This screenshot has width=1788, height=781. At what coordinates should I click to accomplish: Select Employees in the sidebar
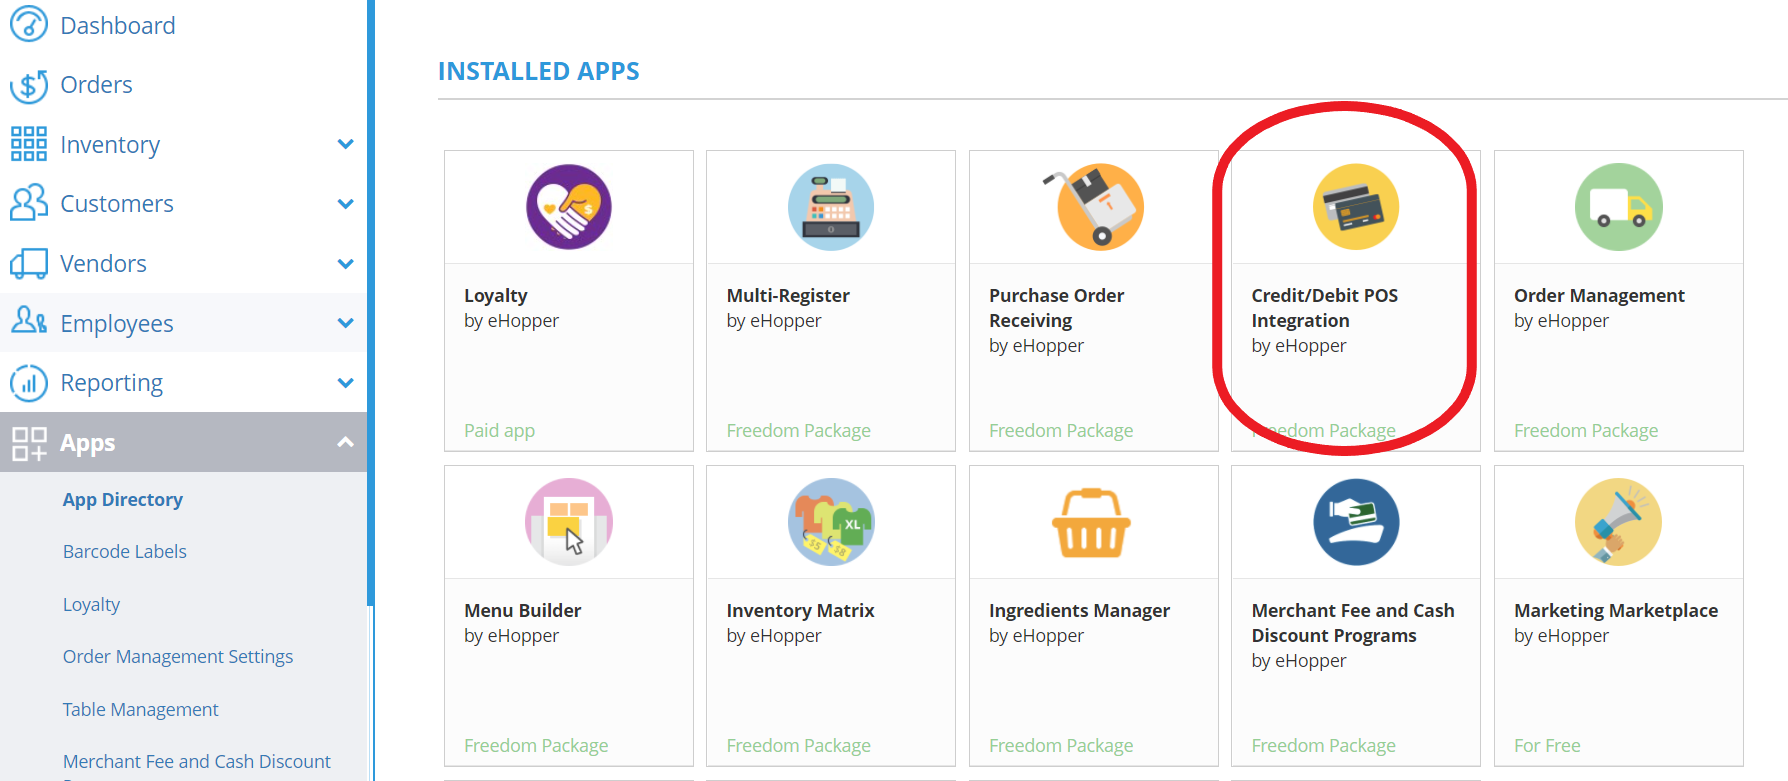(x=117, y=324)
